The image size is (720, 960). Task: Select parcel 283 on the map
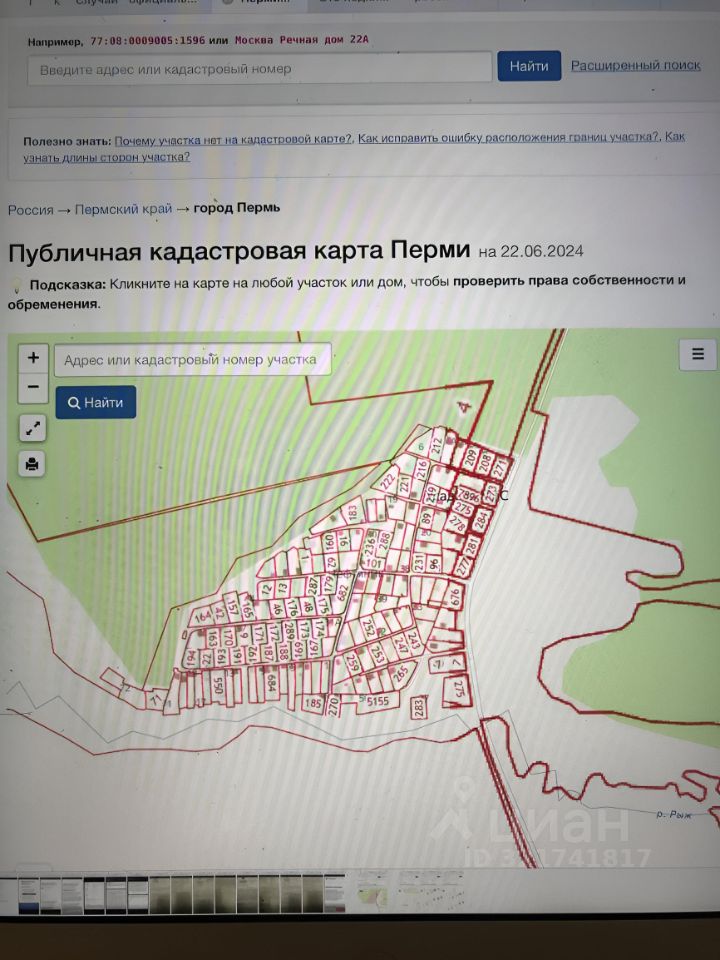[419, 708]
